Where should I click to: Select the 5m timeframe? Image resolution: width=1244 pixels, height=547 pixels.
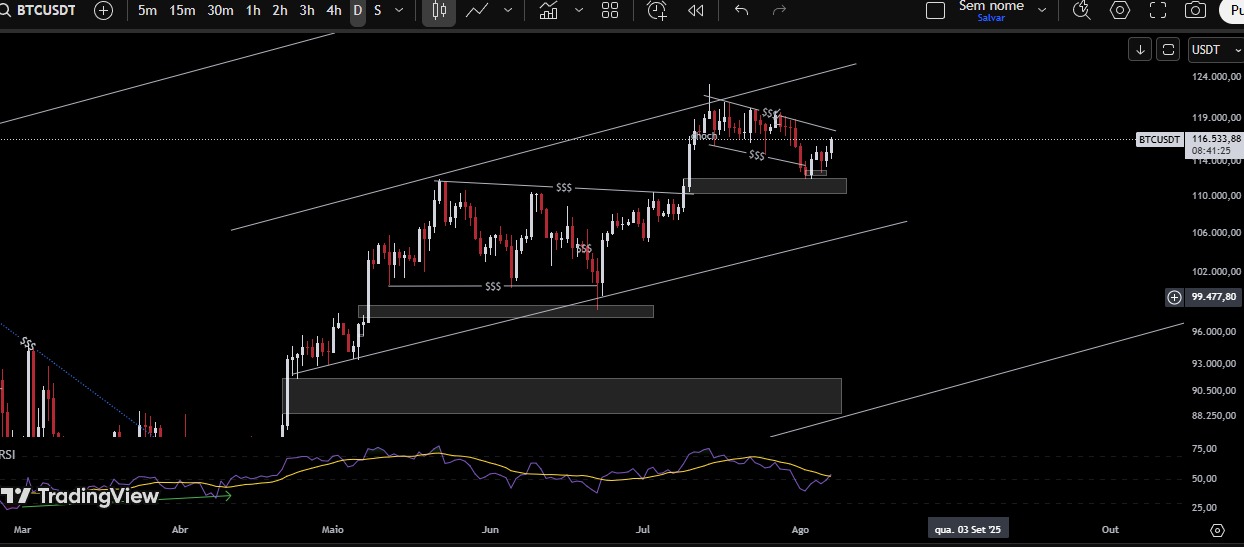click(x=147, y=11)
